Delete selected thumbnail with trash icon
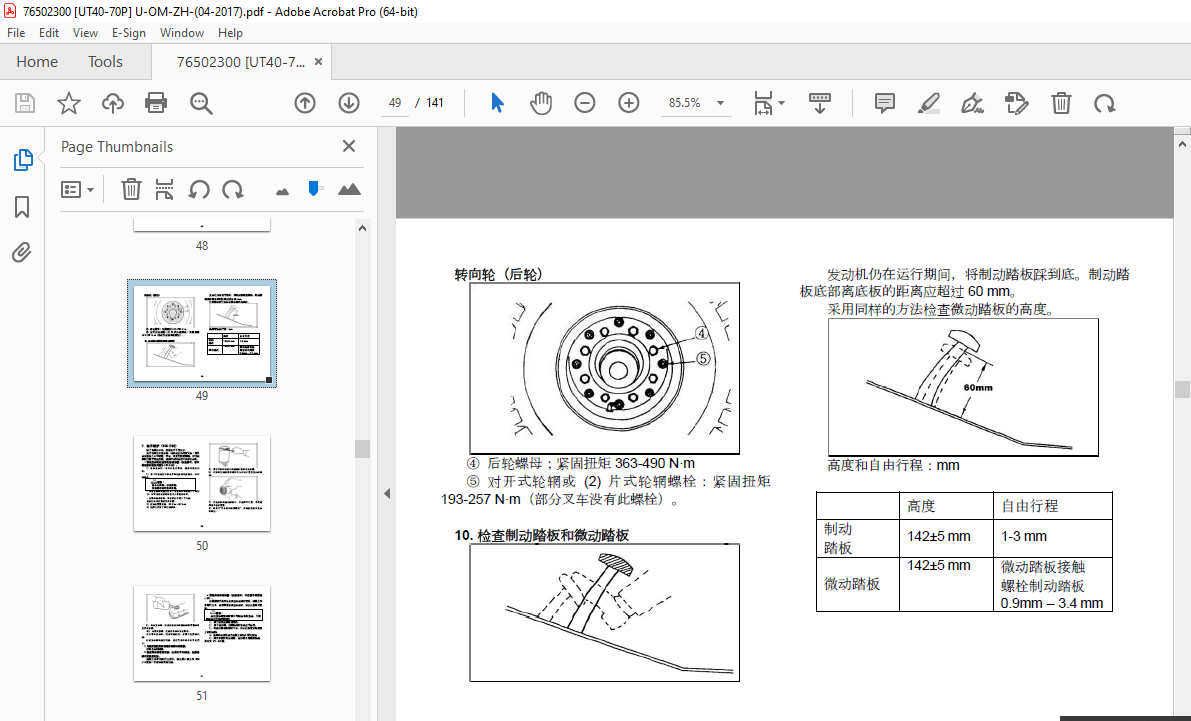Image resolution: width=1191 pixels, height=721 pixels. coord(131,189)
